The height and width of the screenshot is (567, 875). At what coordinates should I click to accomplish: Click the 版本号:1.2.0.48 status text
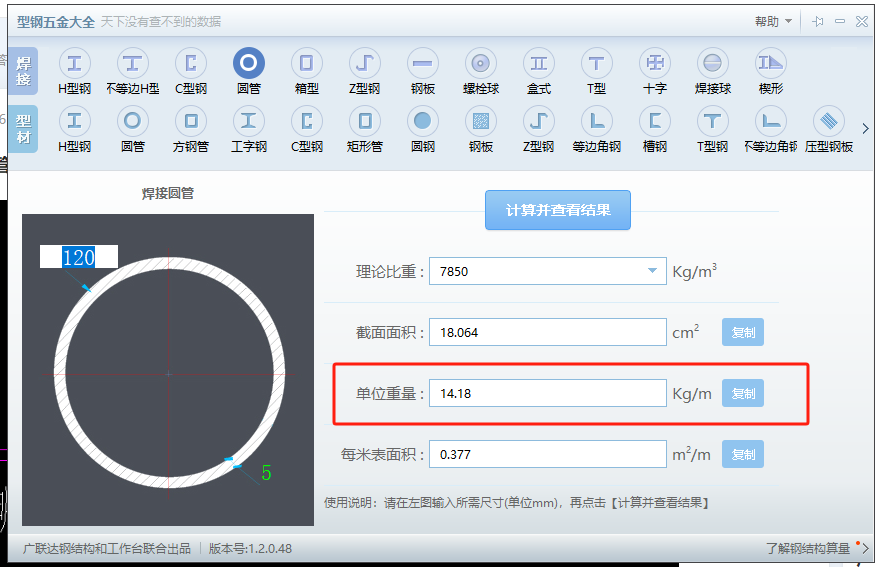(x=250, y=549)
